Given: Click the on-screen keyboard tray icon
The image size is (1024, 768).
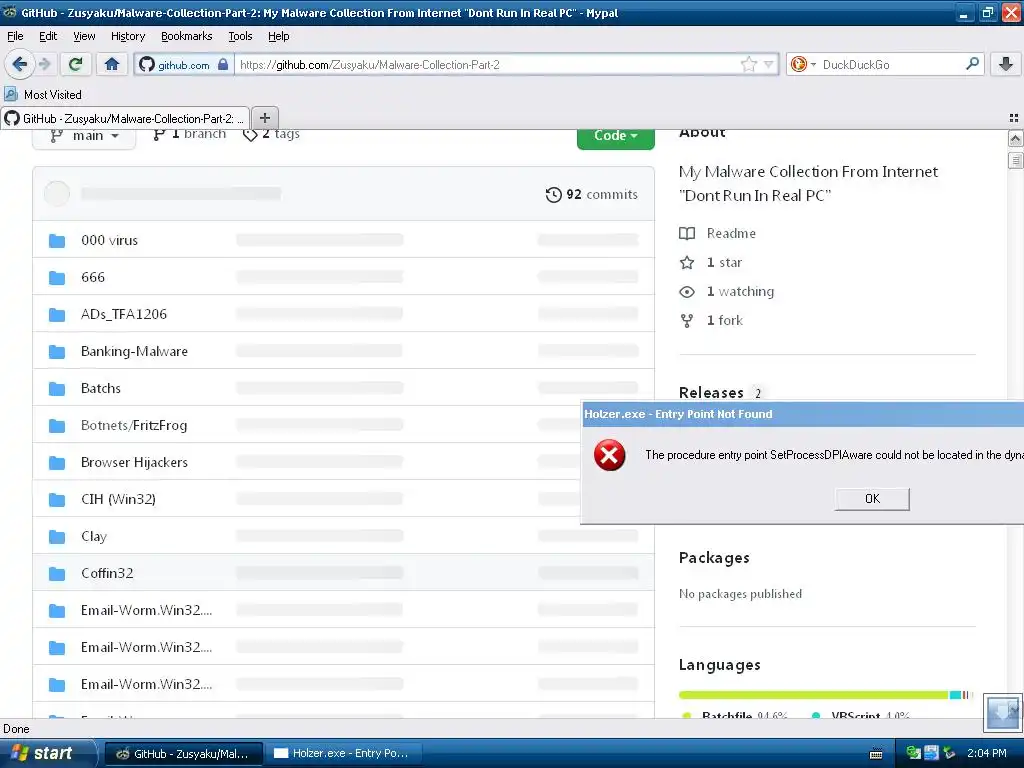Looking at the screenshot, I should point(876,754).
